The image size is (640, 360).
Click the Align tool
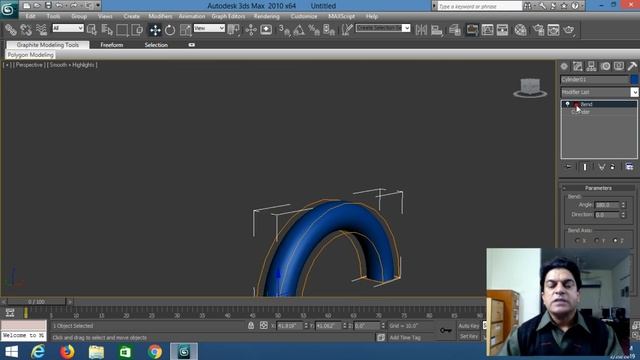point(437,30)
